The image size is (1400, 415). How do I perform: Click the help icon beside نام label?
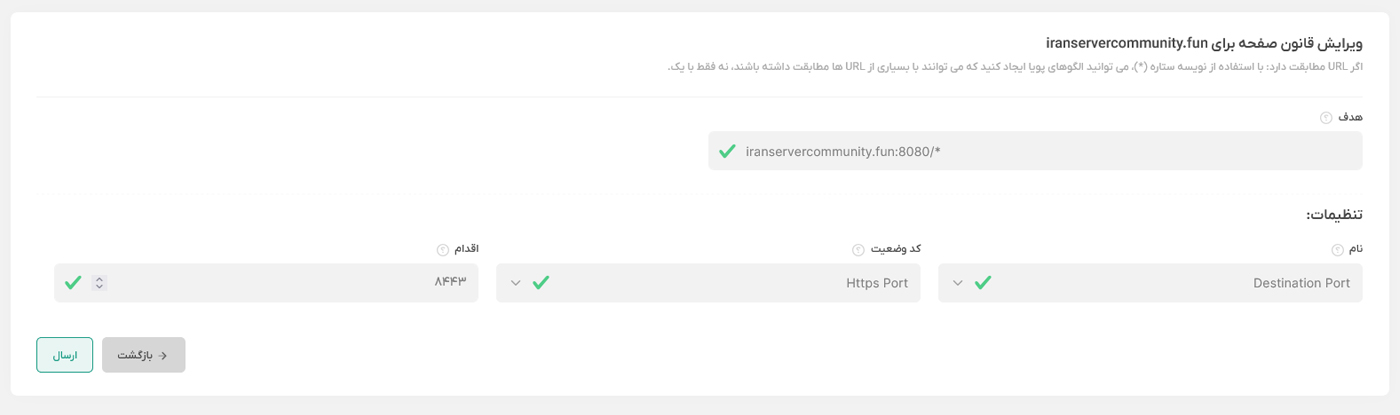[x=1339, y=250]
